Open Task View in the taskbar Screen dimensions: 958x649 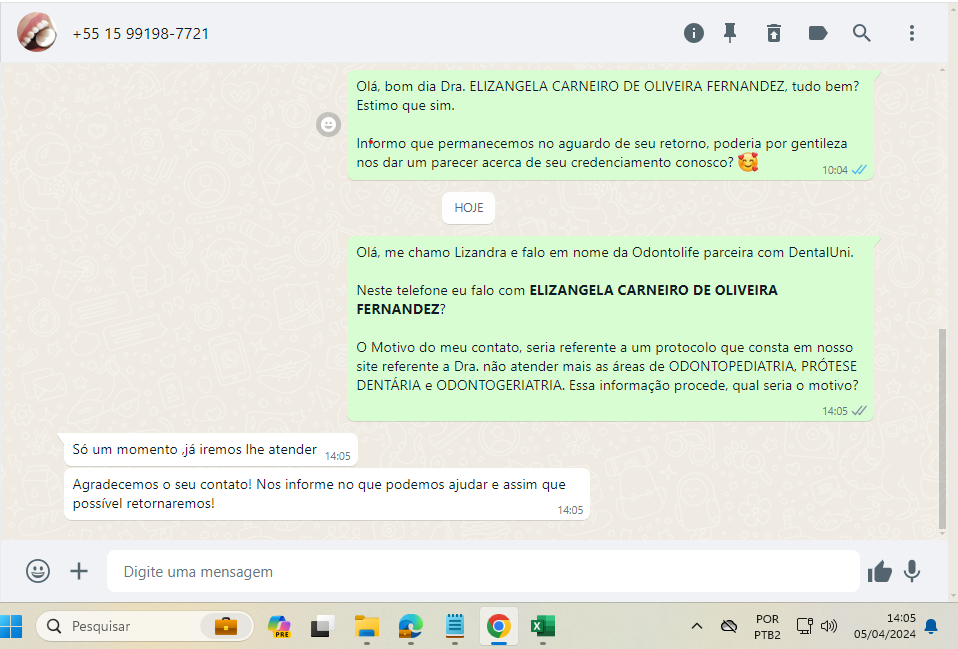(322, 626)
